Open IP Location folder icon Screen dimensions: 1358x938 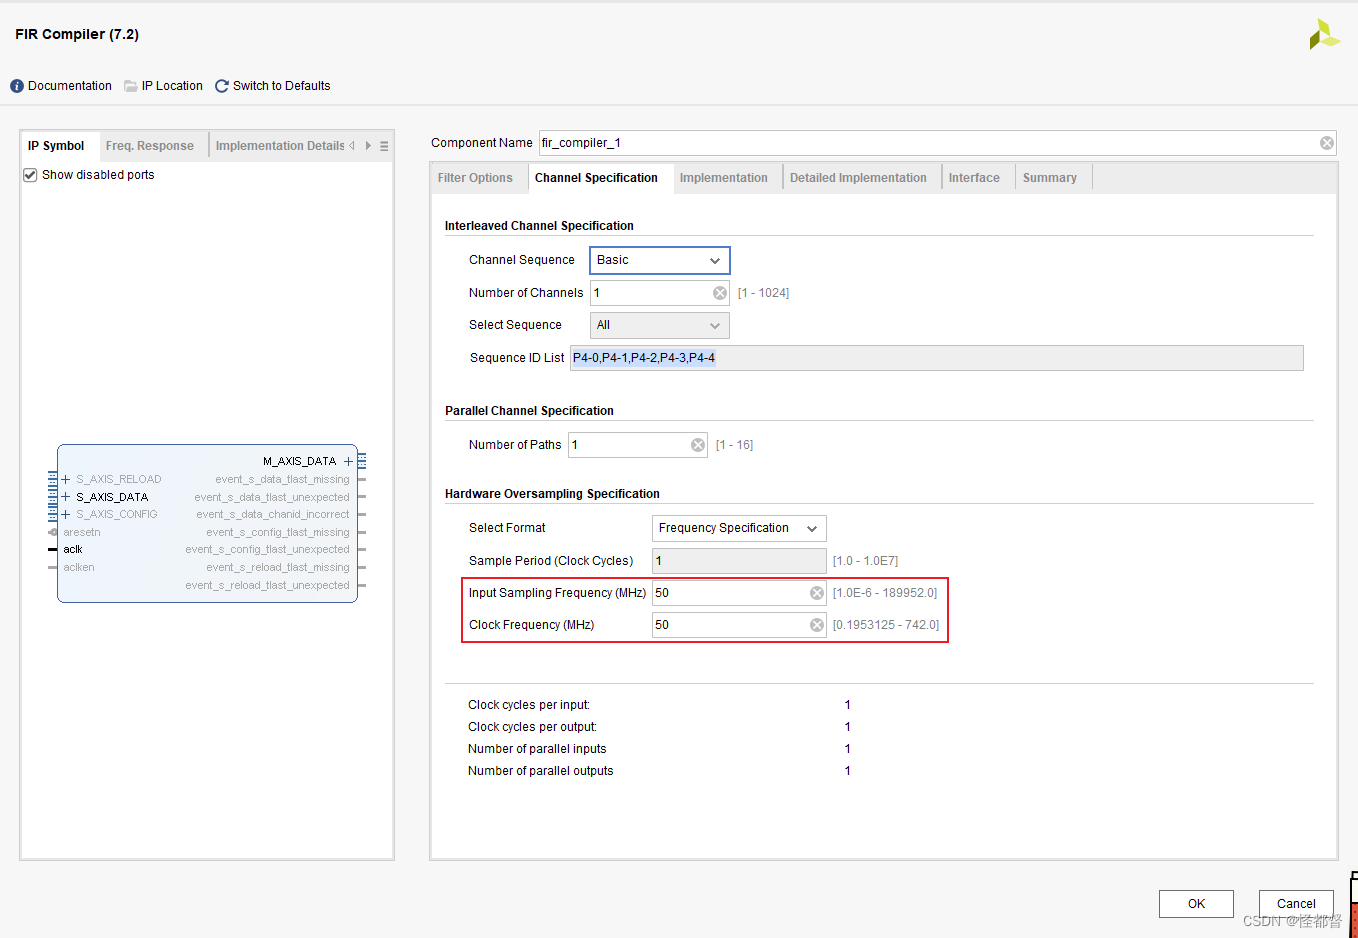tap(131, 86)
